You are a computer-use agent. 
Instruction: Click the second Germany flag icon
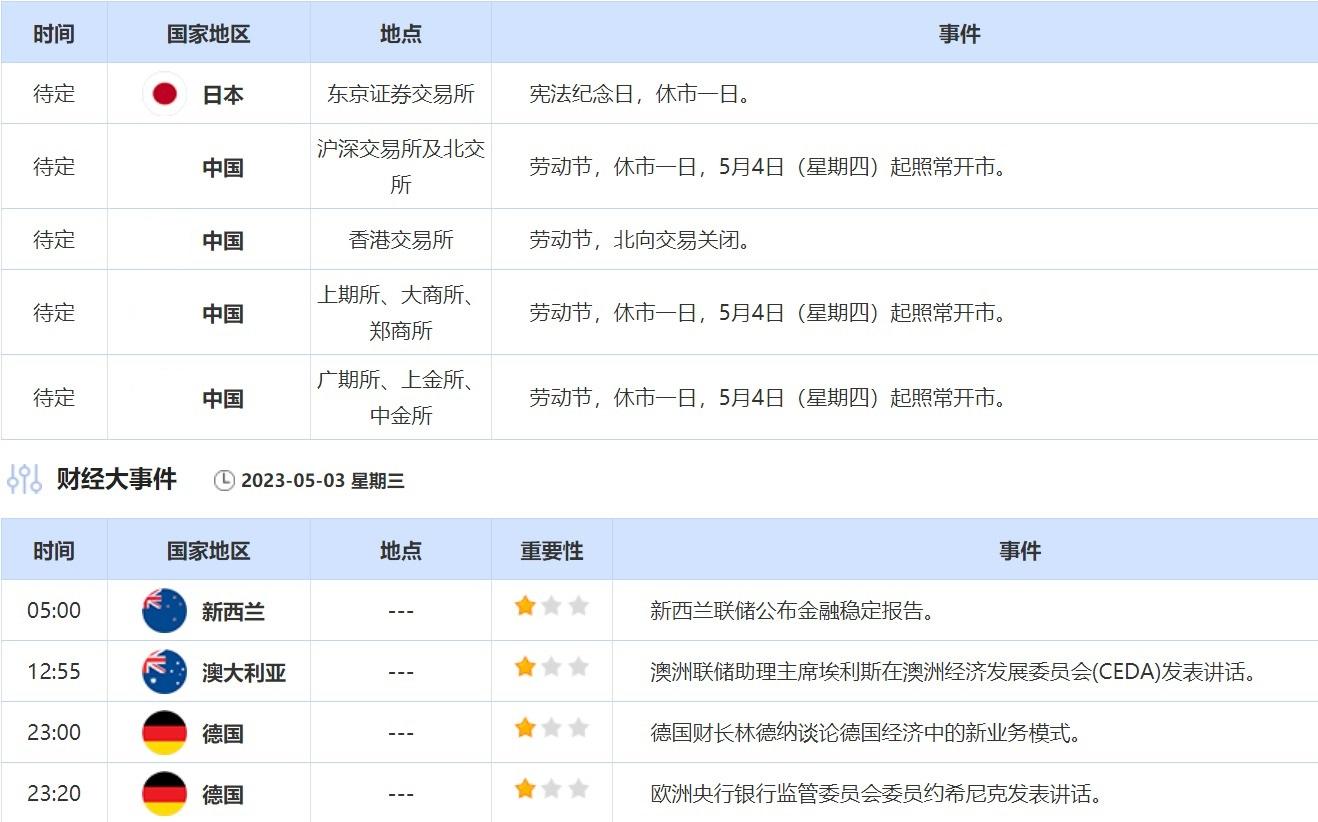[x=163, y=792]
